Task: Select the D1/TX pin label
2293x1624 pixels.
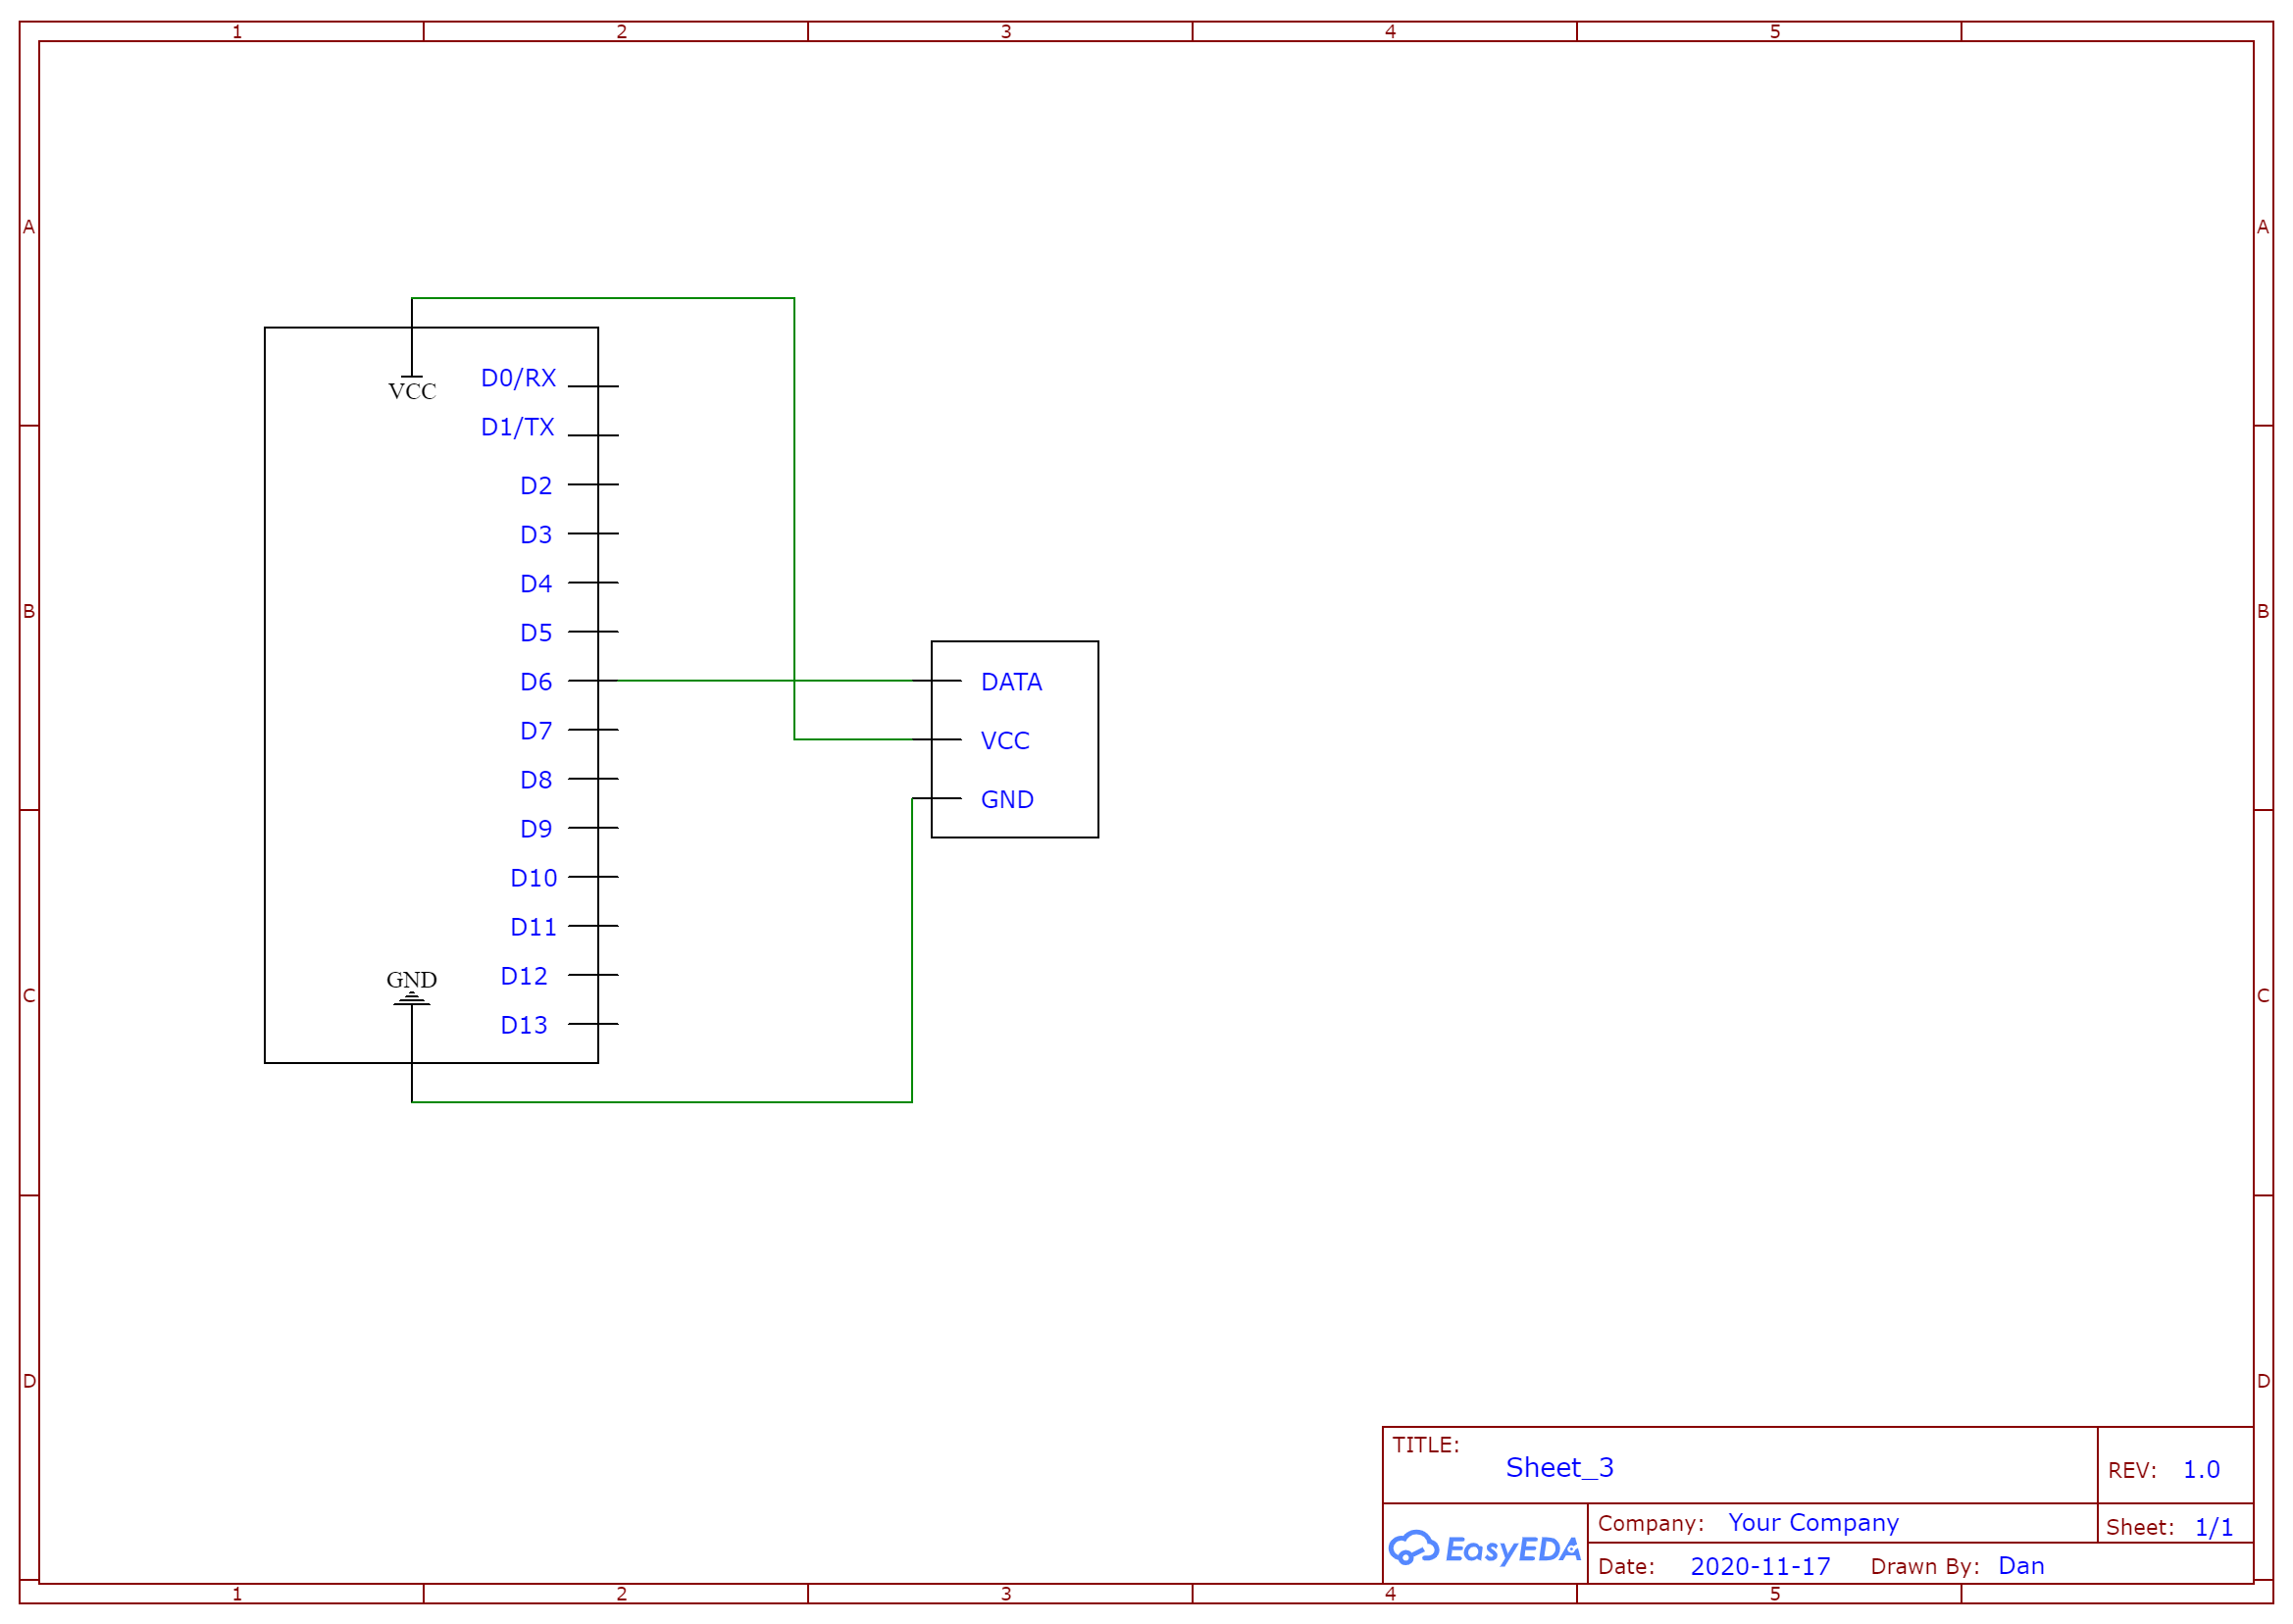Action: coord(517,427)
